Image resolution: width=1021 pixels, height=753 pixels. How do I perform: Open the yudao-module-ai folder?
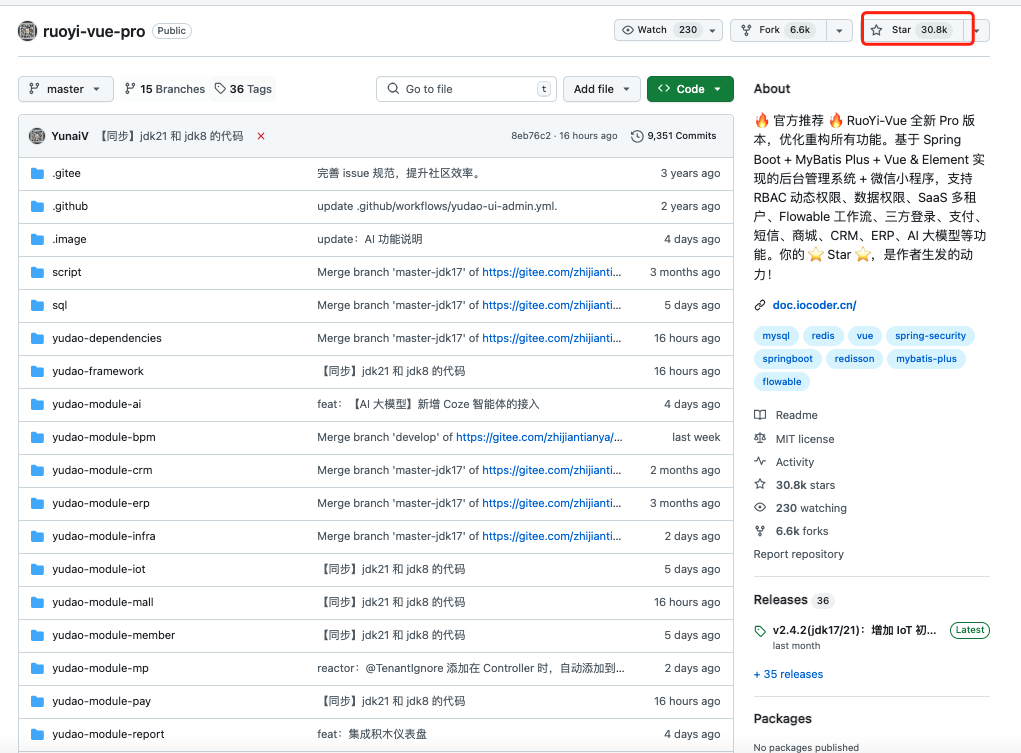[96, 404]
